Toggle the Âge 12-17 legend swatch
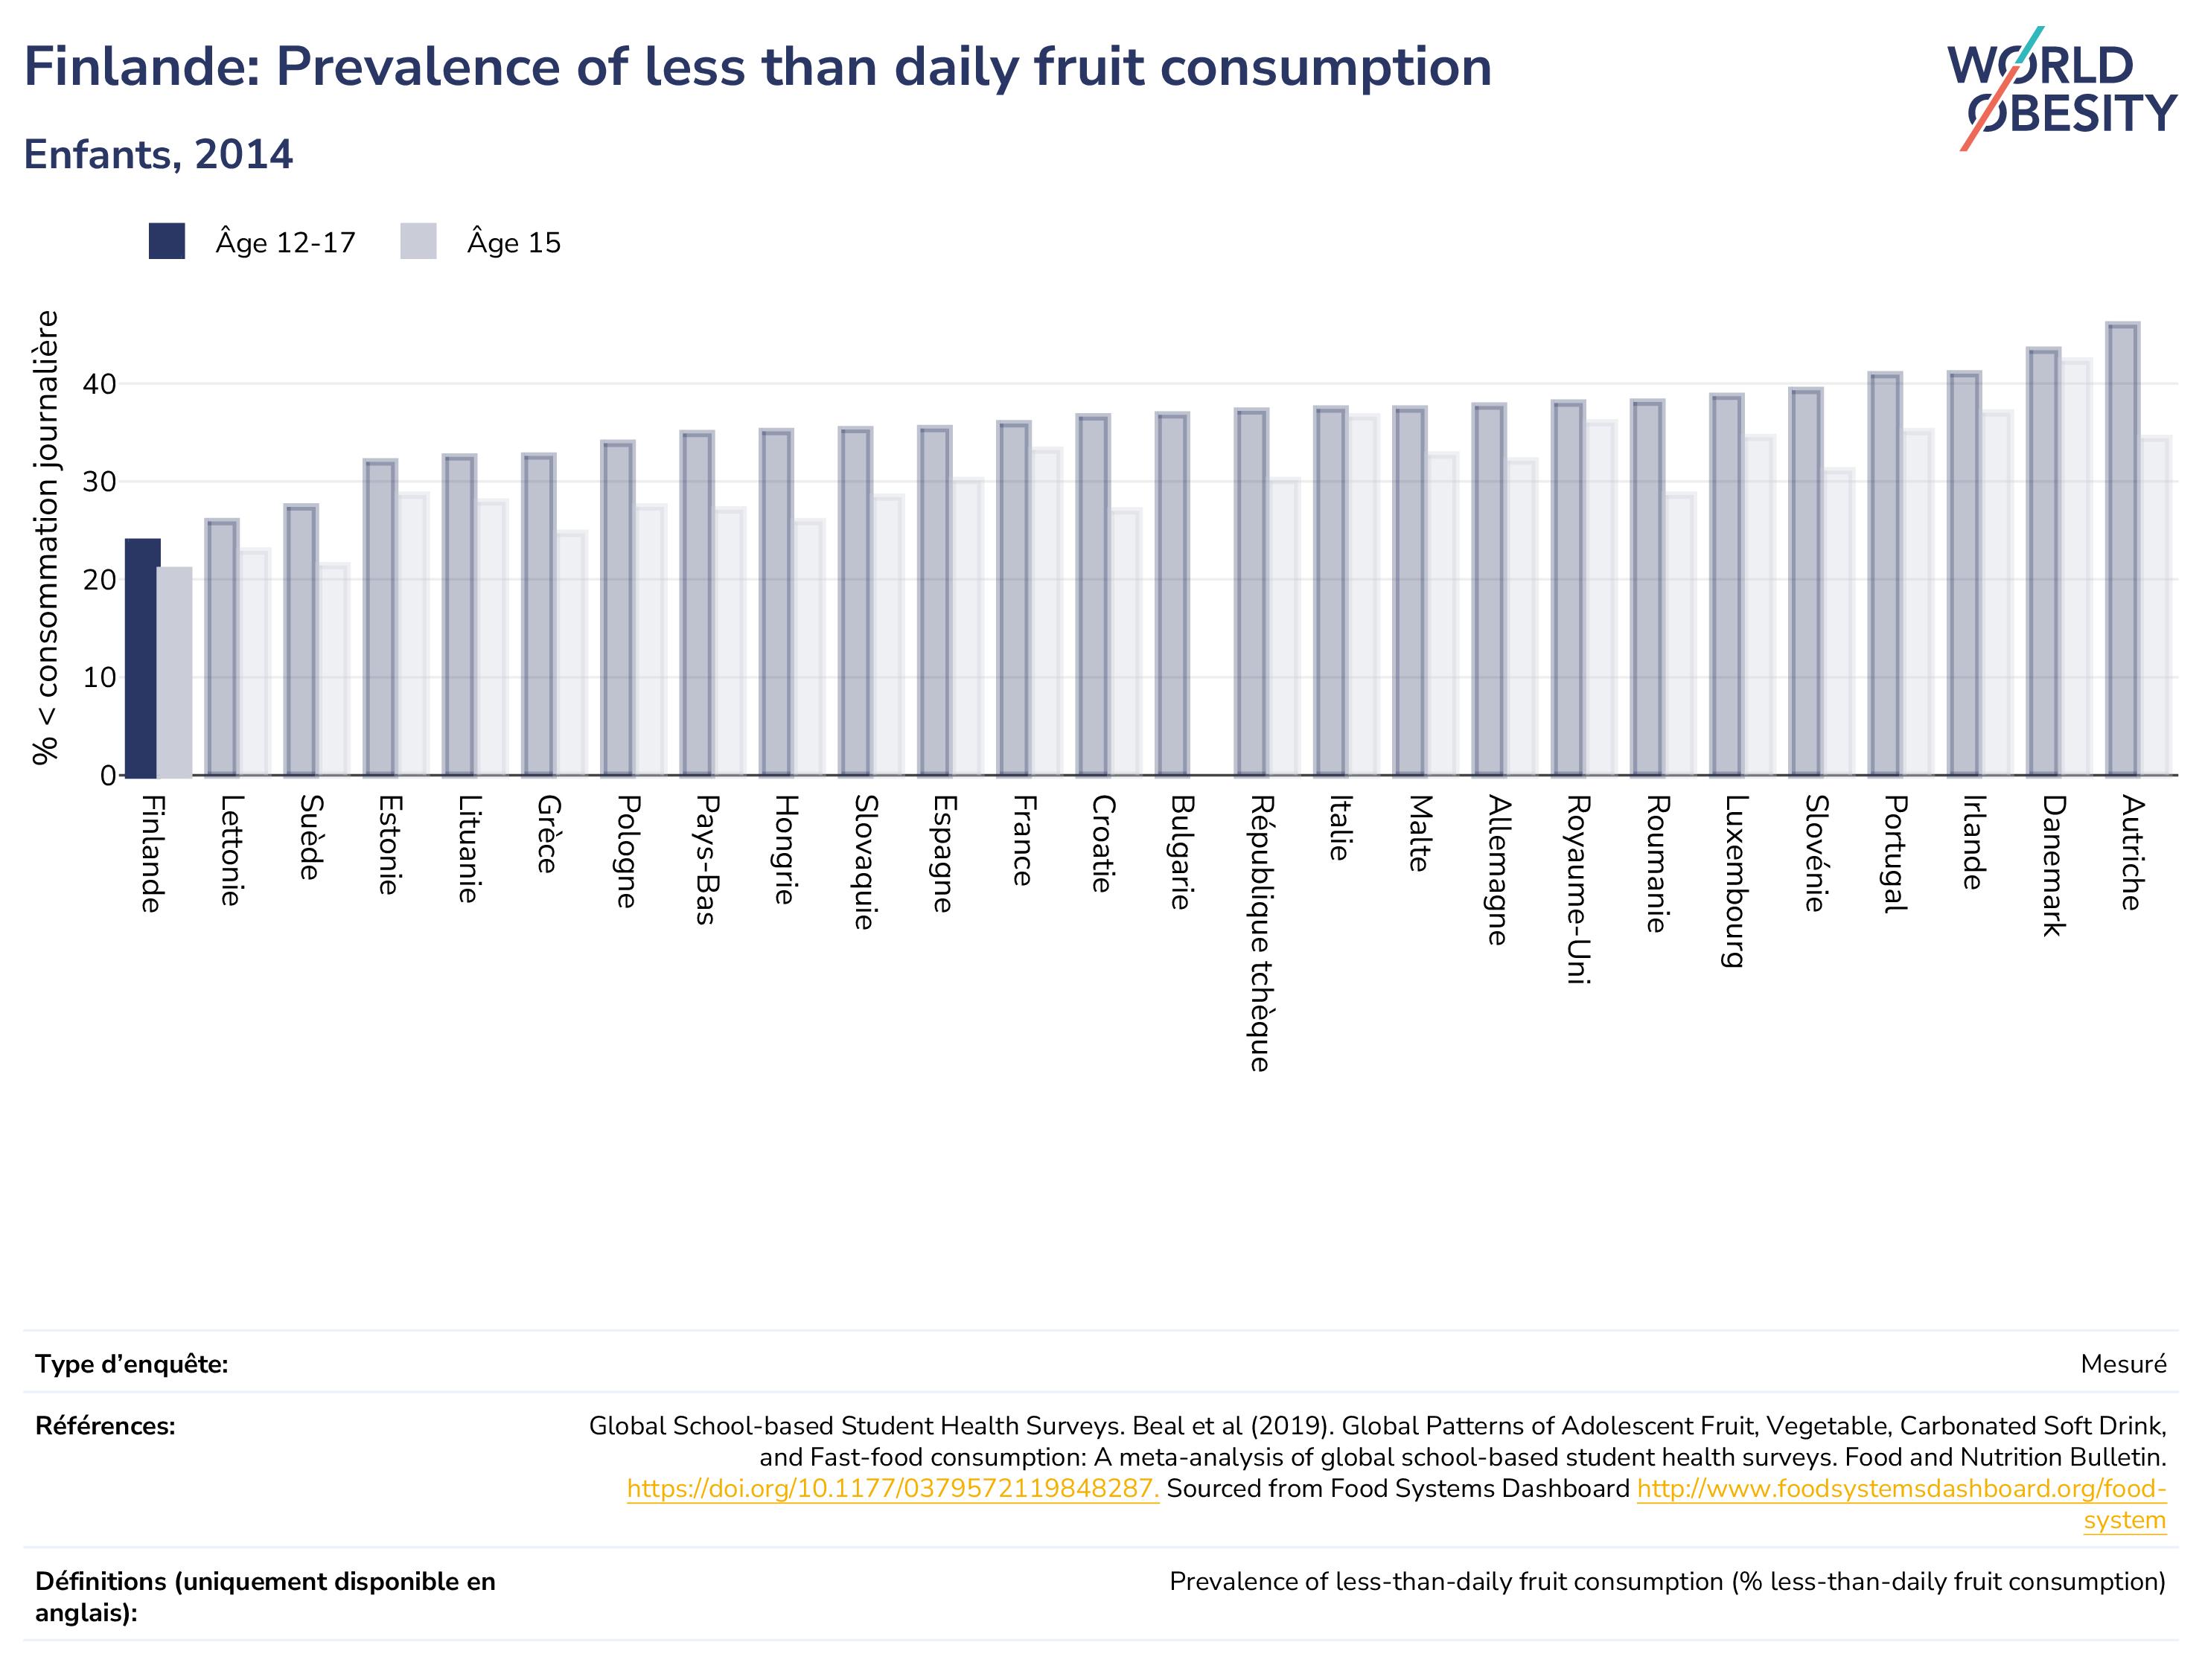The height and width of the screenshot is (1680, 2202). point(166,242)
